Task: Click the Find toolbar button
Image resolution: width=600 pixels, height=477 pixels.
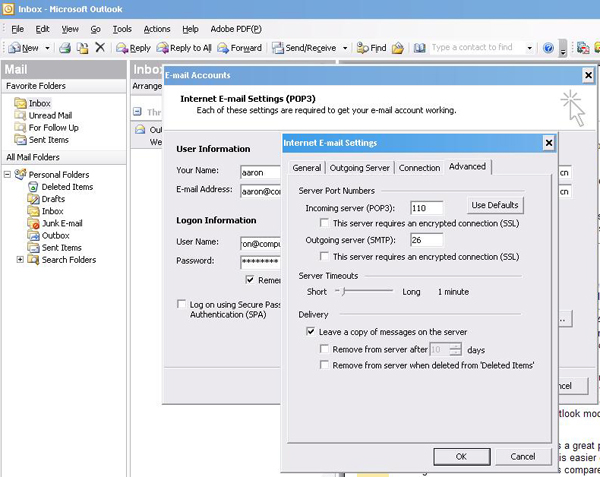Action: (x=371, y=48)
